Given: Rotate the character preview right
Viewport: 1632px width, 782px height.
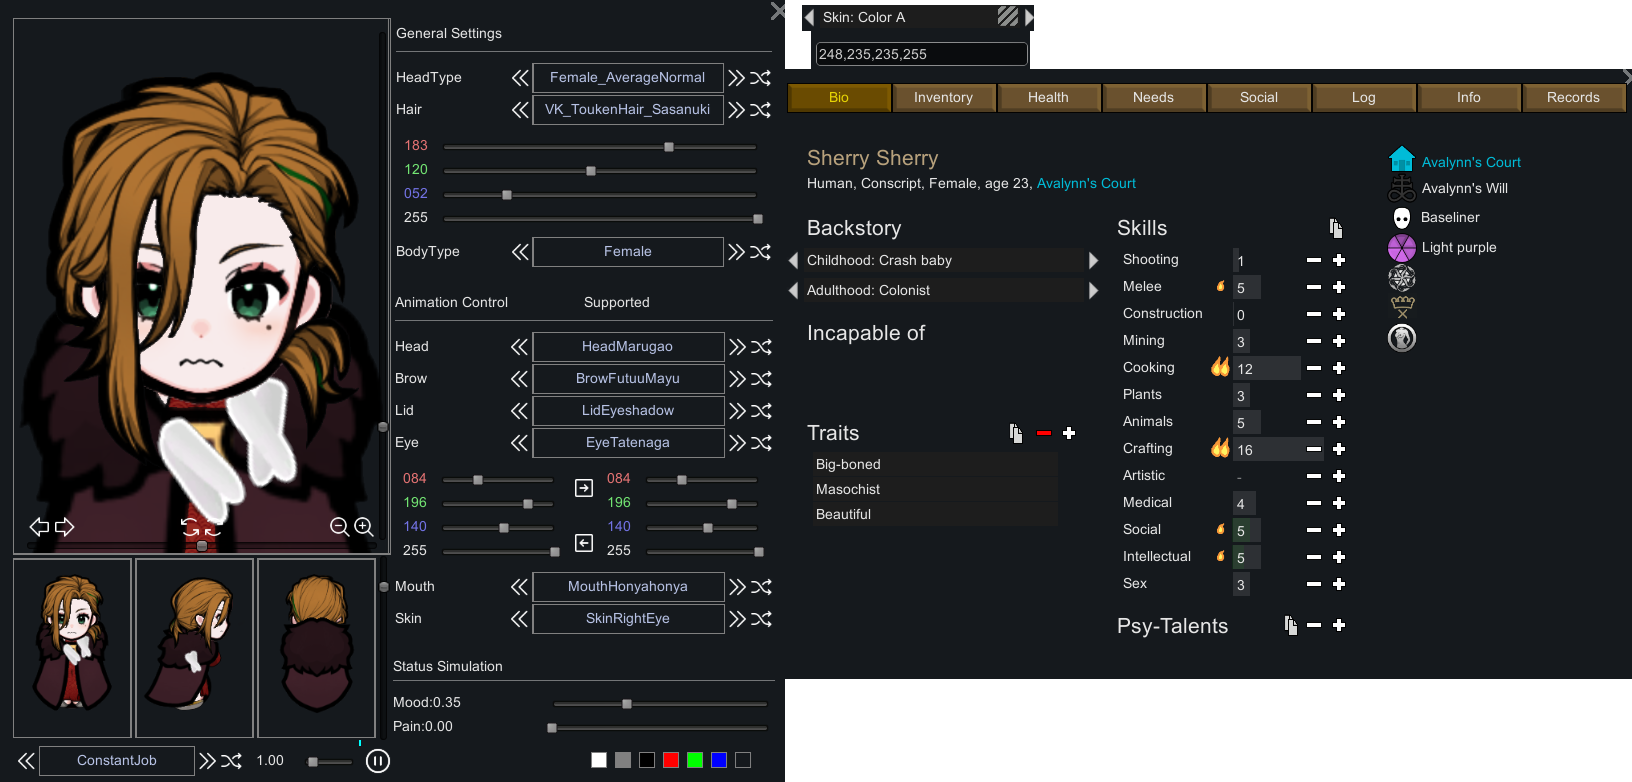Looking at the screenshot, I should pyautogui.click(x=65, y=527).
